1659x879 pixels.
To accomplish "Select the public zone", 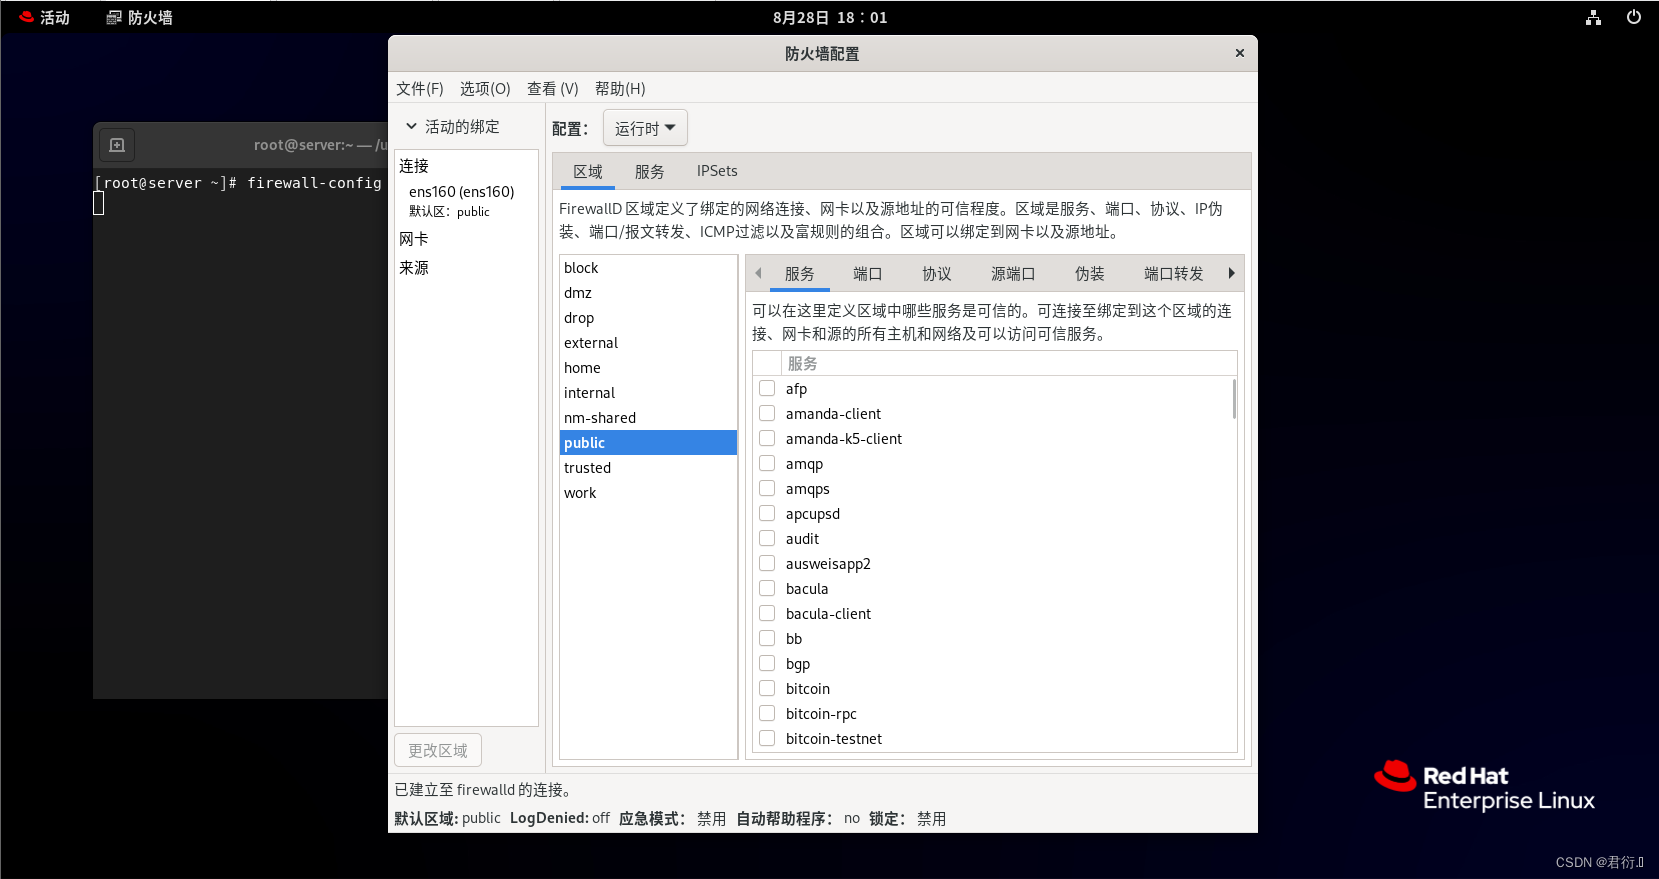I will 648,443.
